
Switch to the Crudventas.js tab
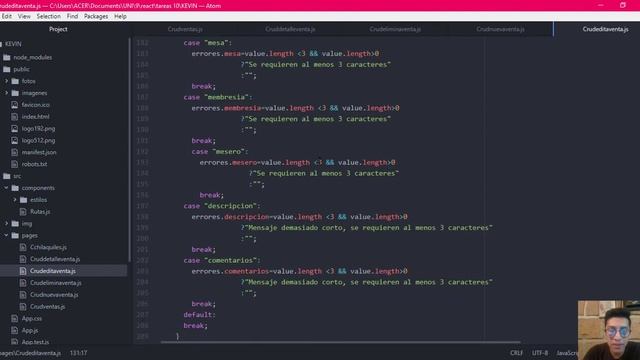click(185, 29)
